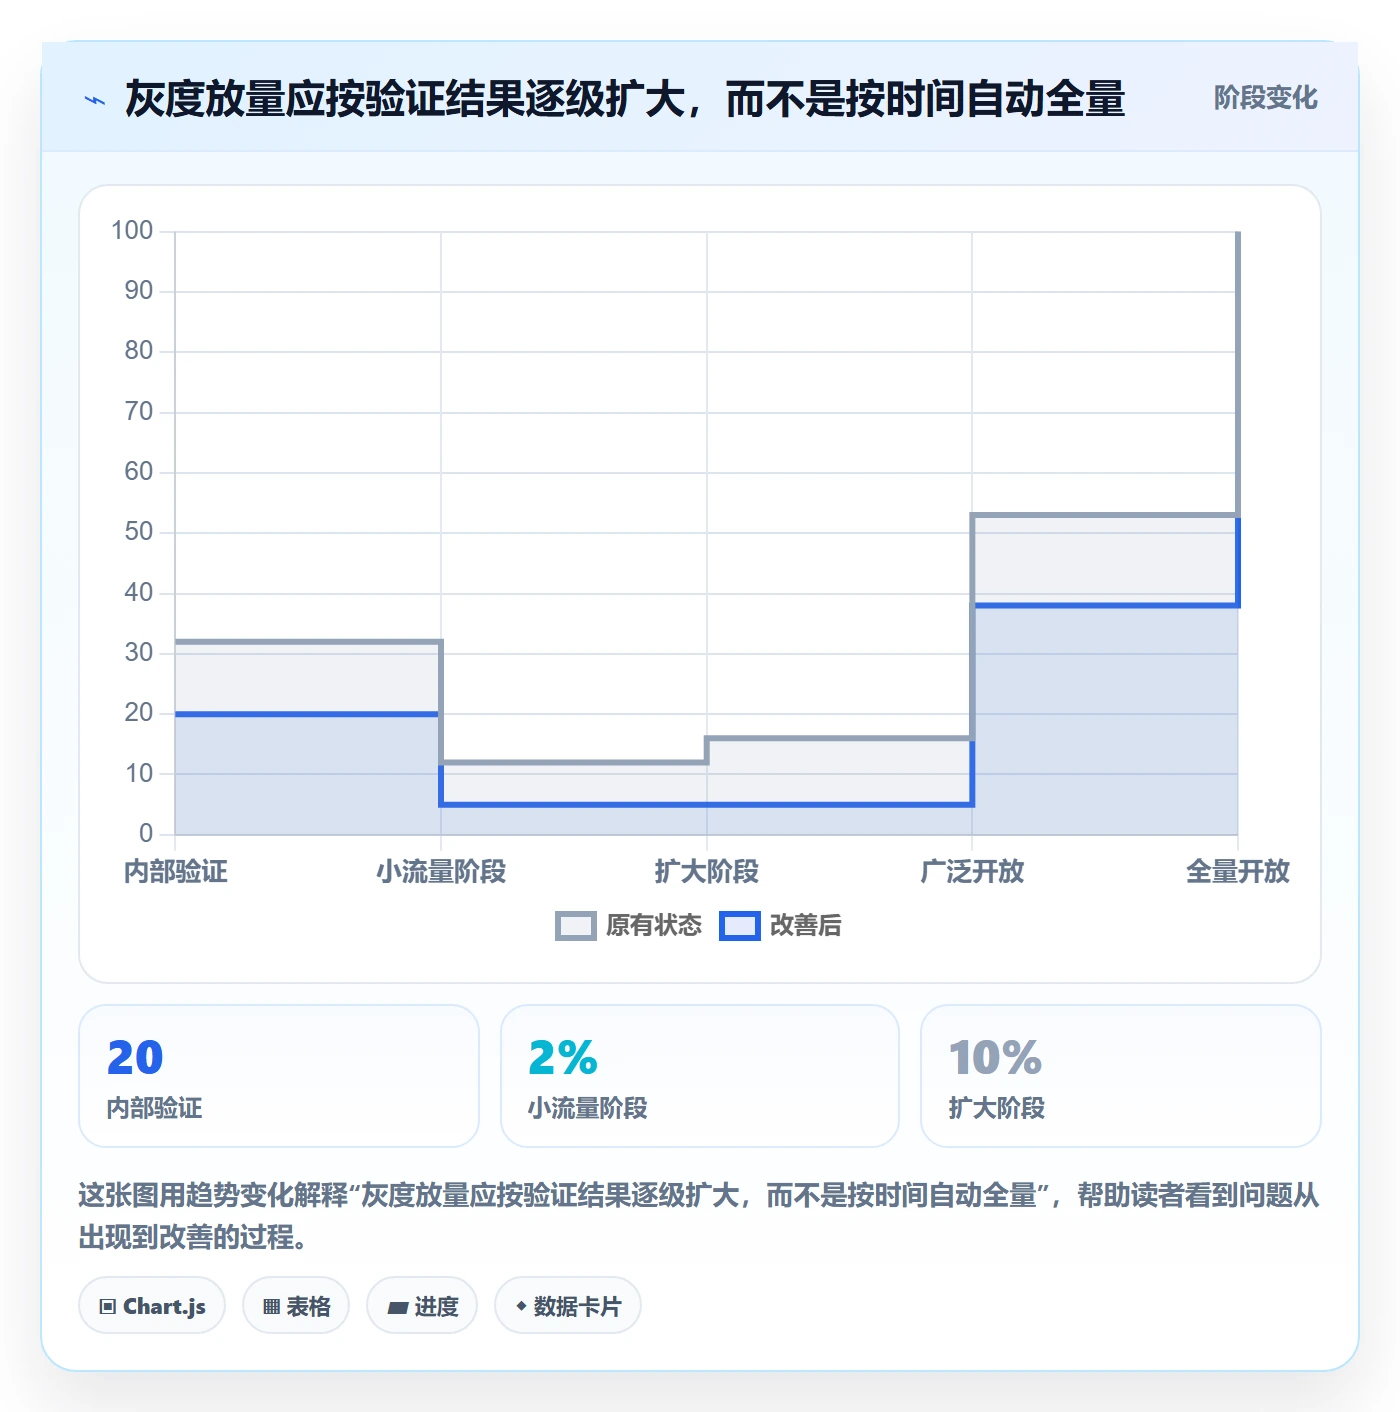Click the description paragraph starting 这张图用趋势变化

699,1216
